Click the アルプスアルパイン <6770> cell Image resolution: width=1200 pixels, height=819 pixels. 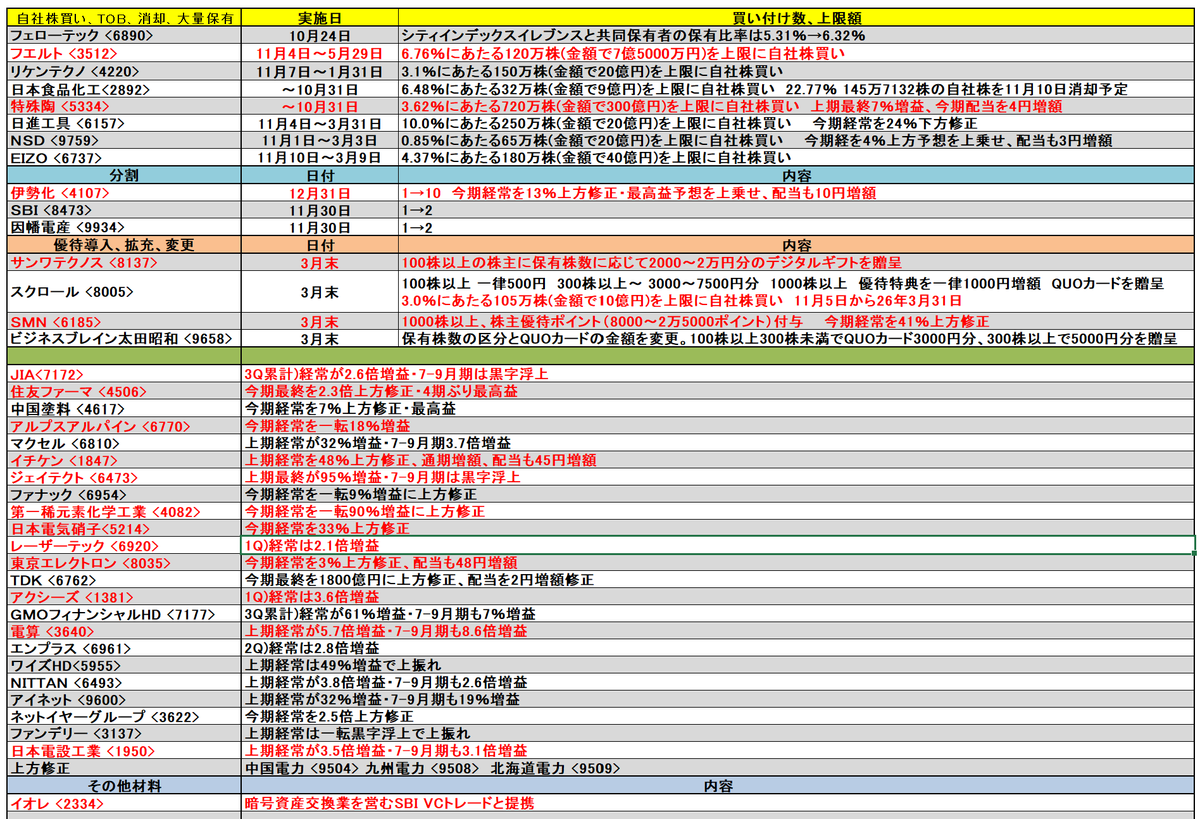pyautogui.click(x=124, y=425)
